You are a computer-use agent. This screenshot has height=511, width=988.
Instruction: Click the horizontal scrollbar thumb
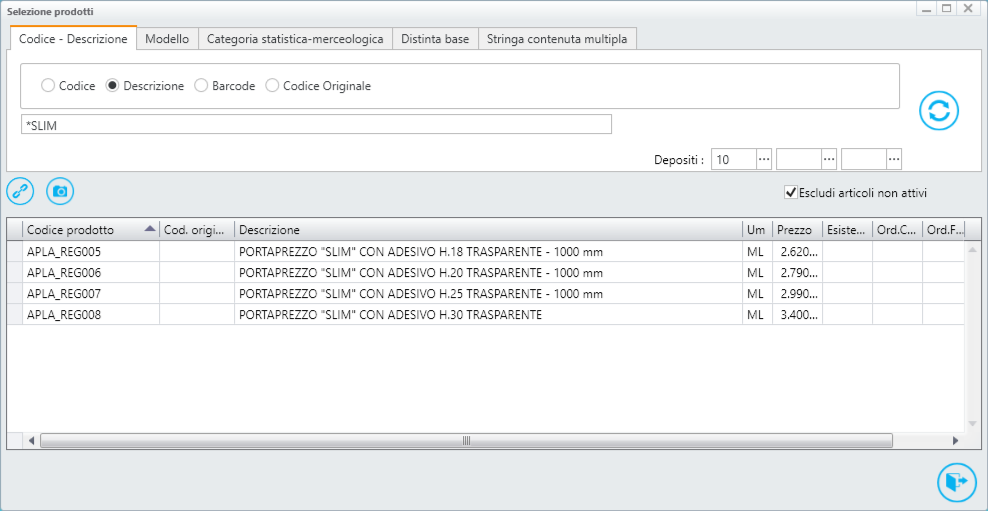coord(466,440)
